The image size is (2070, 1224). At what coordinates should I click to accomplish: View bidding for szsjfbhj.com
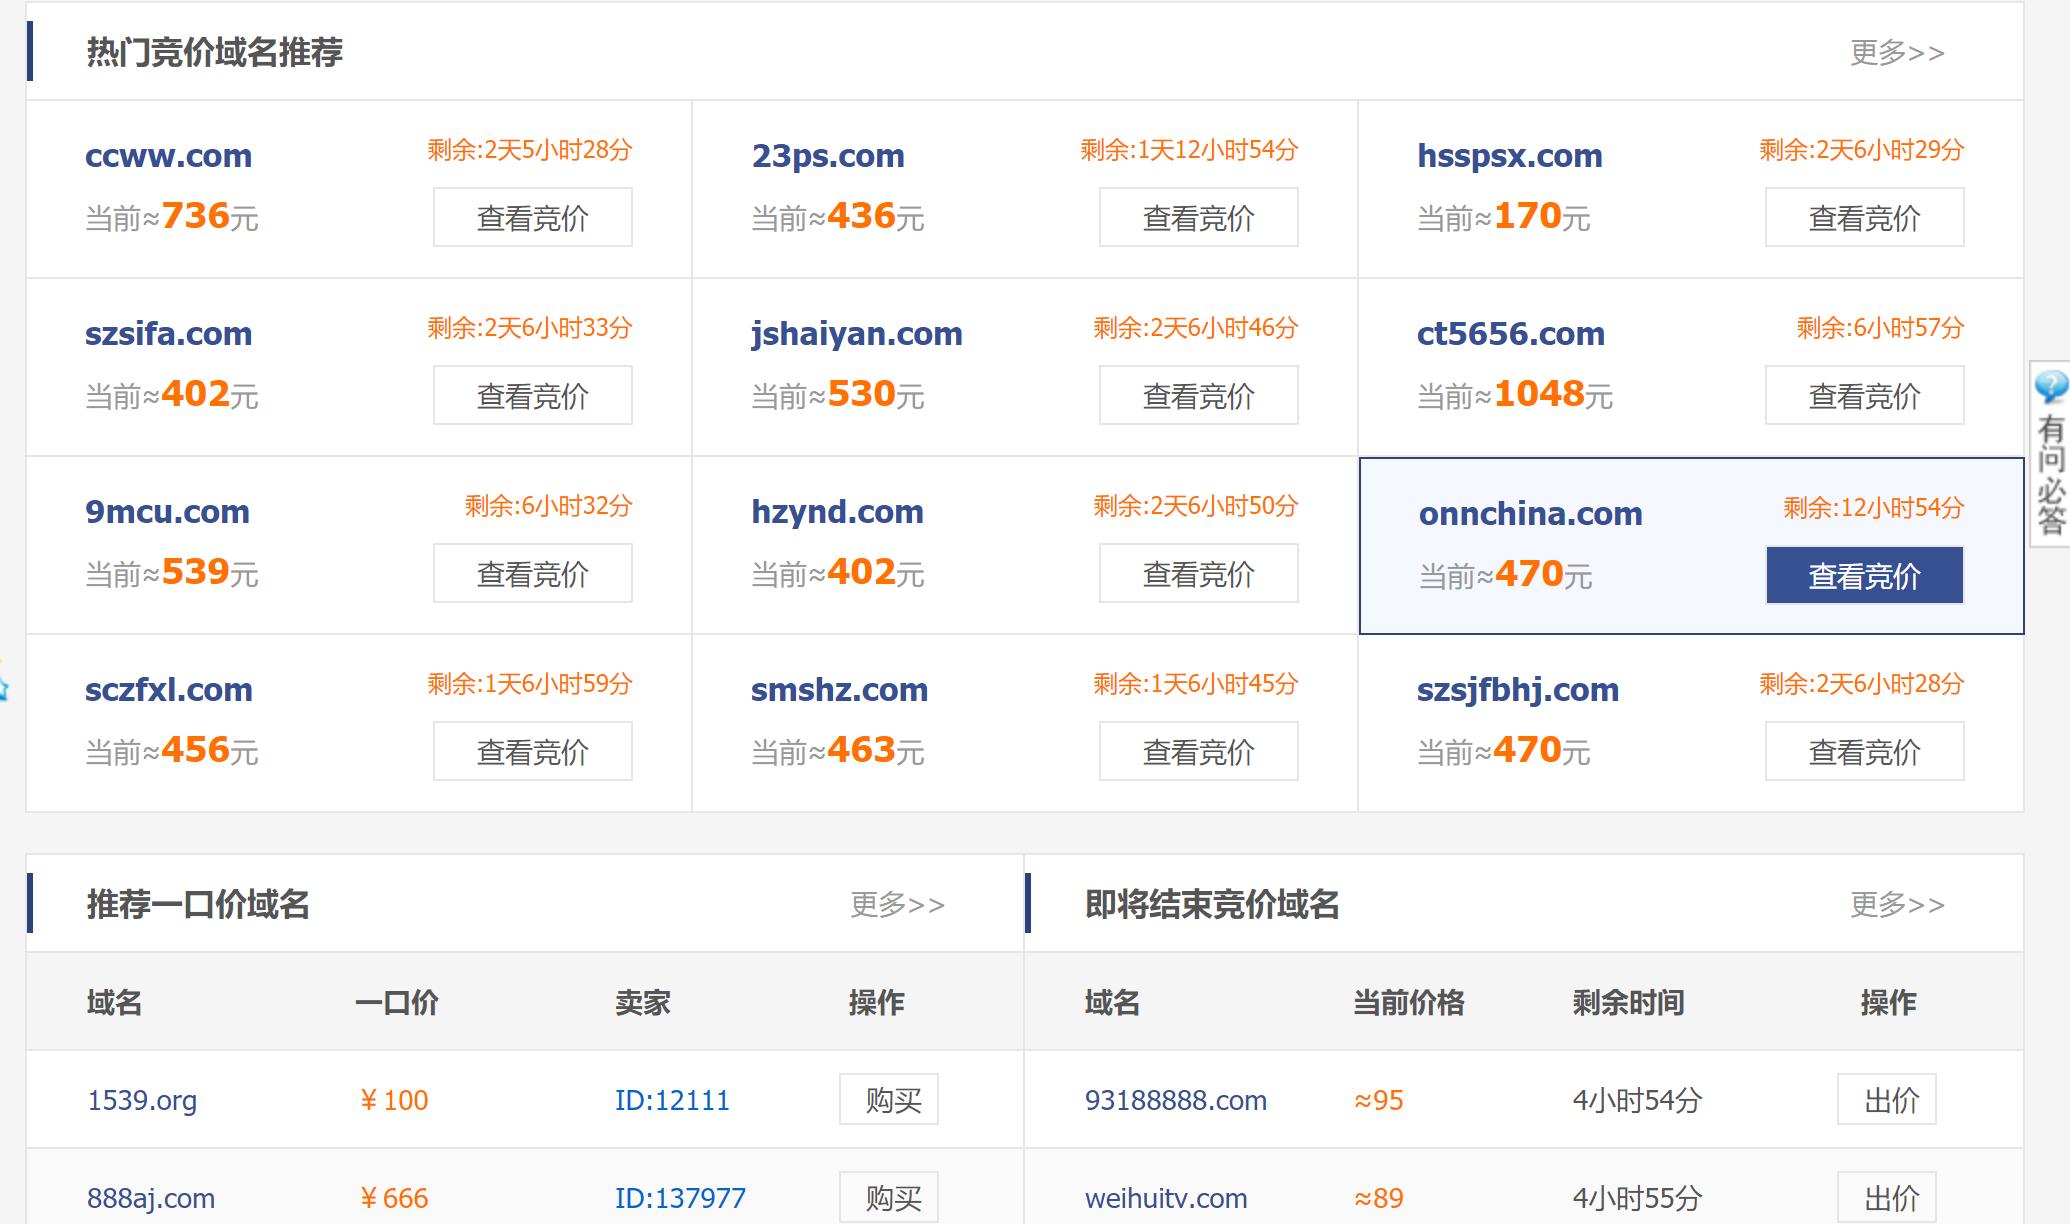1863,751
